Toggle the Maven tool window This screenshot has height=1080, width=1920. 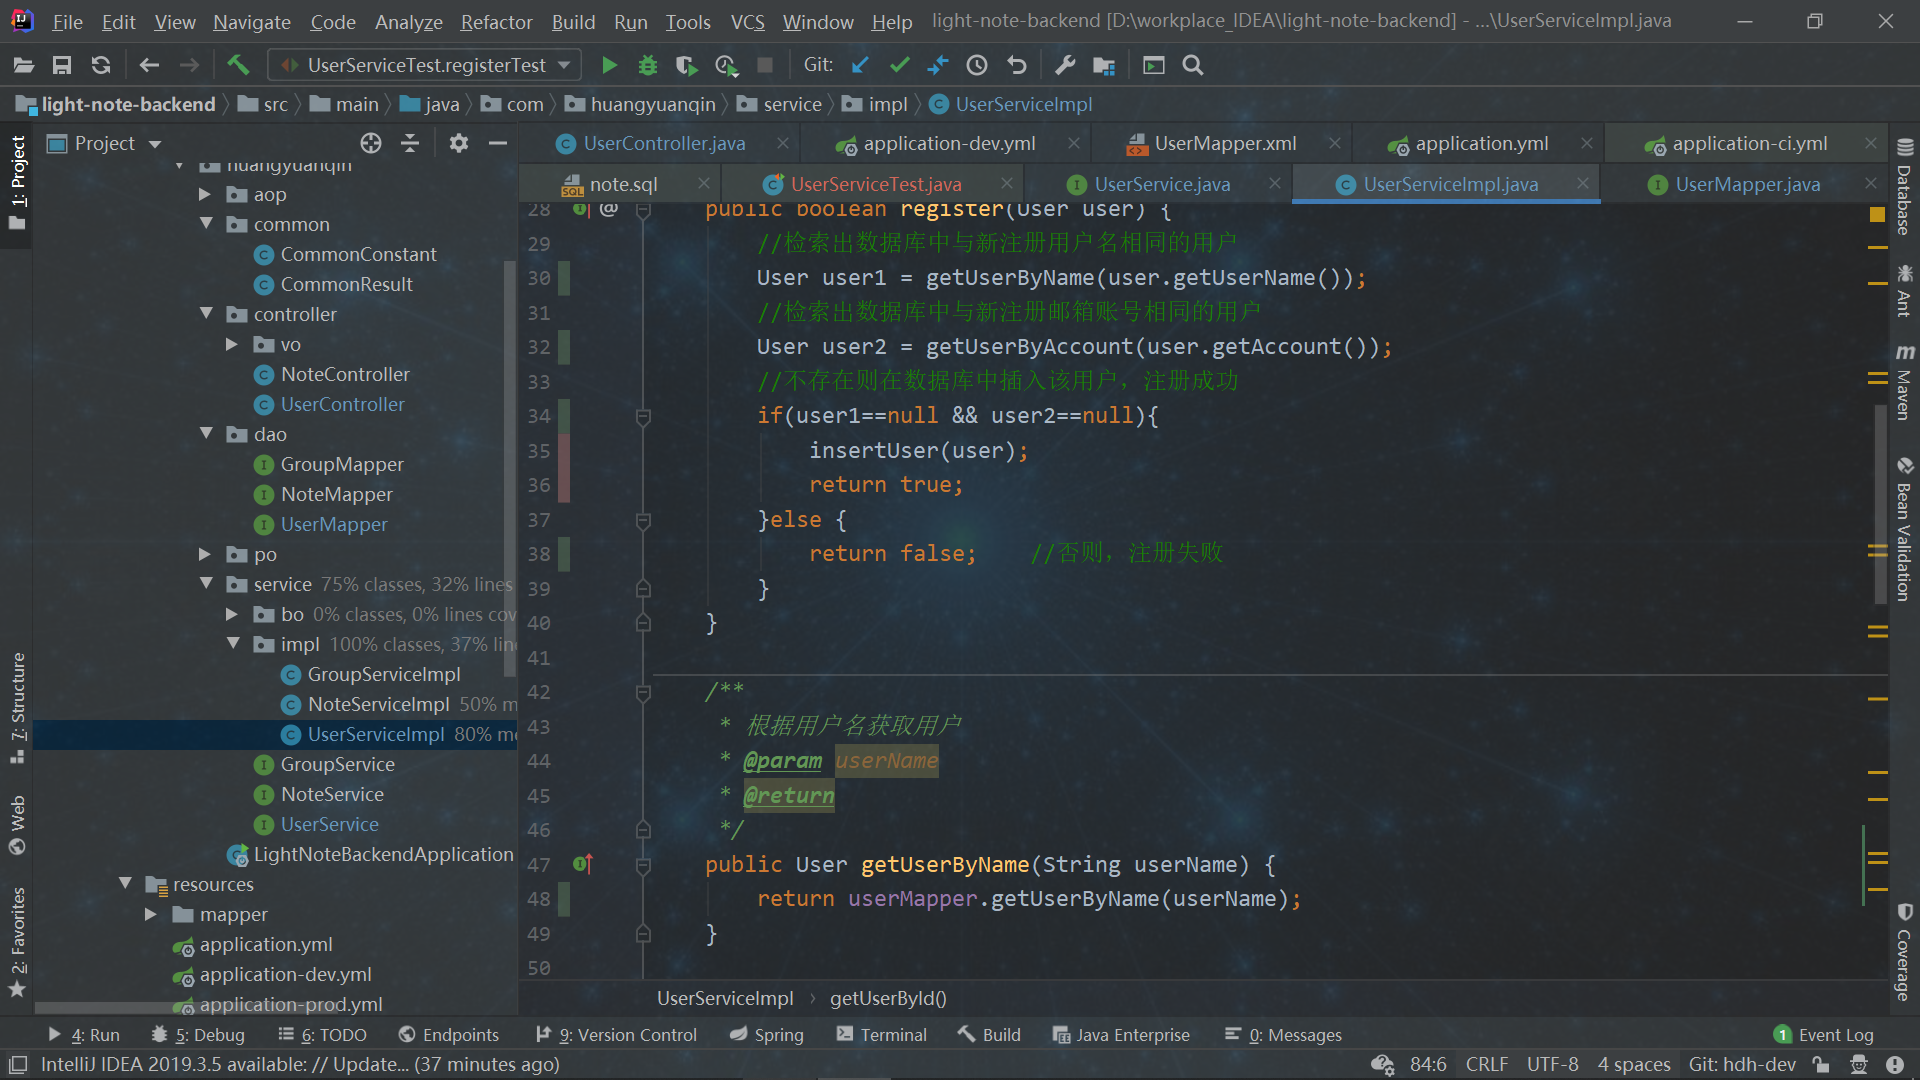[x=1904, y=381]
